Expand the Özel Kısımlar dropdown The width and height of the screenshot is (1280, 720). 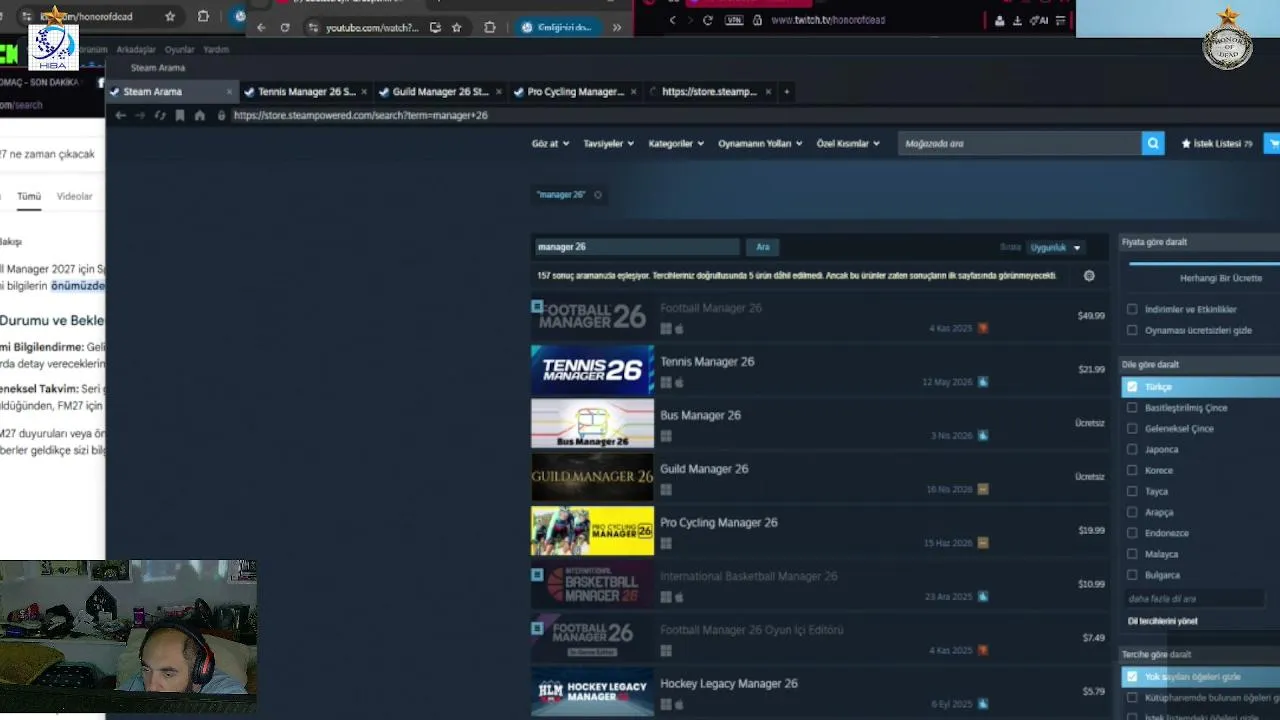(848, 144)
